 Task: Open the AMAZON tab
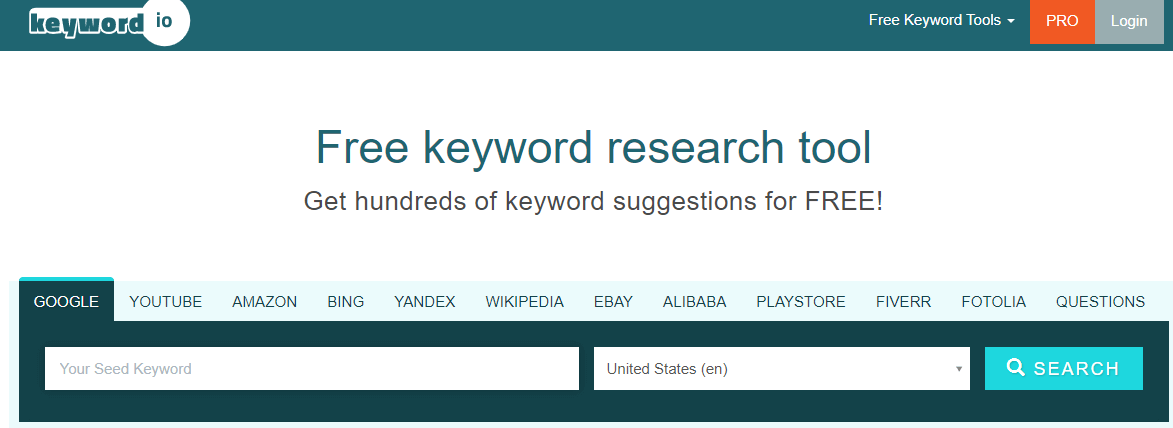[264, 302]
